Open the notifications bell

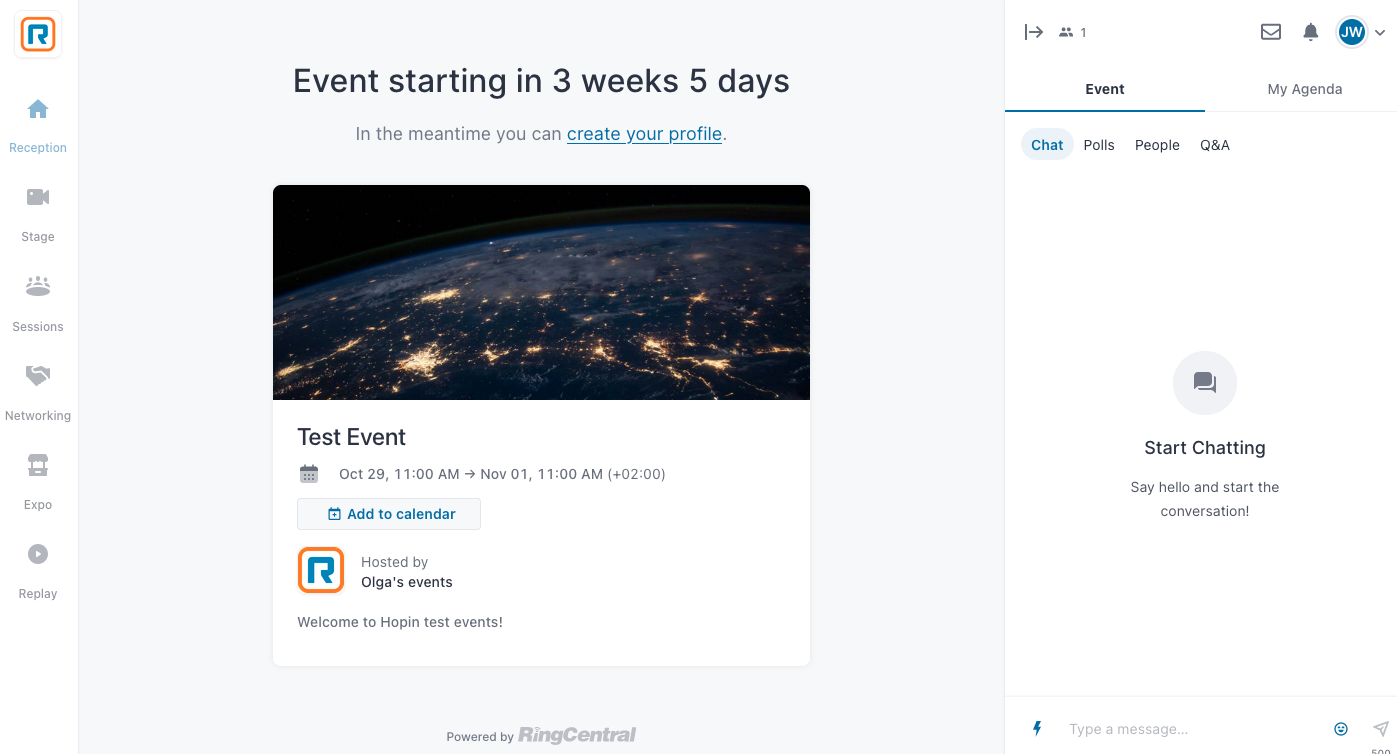pyautogui.click(x=1311, y=32)
